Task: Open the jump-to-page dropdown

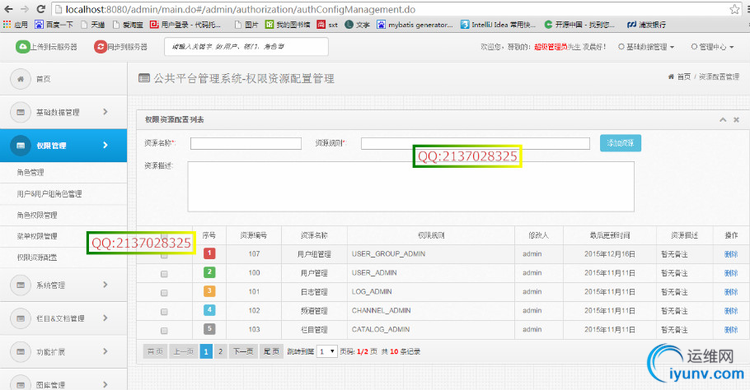Action: click(327, 352)
